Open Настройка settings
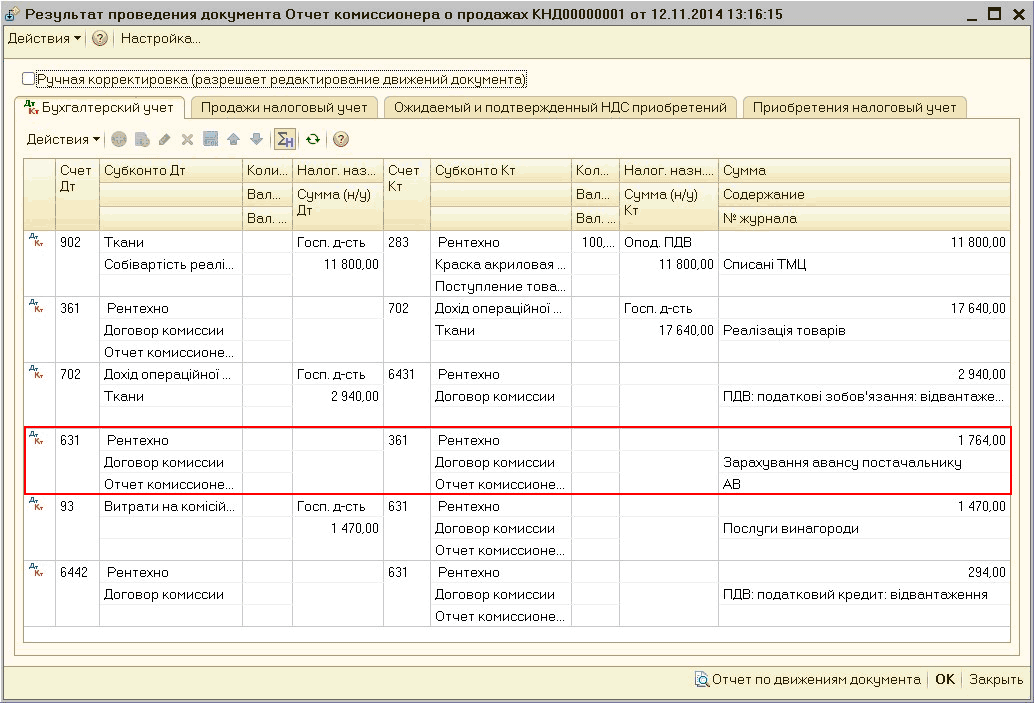This screenshot has height=703, width=1034. [x=160, y=38]
